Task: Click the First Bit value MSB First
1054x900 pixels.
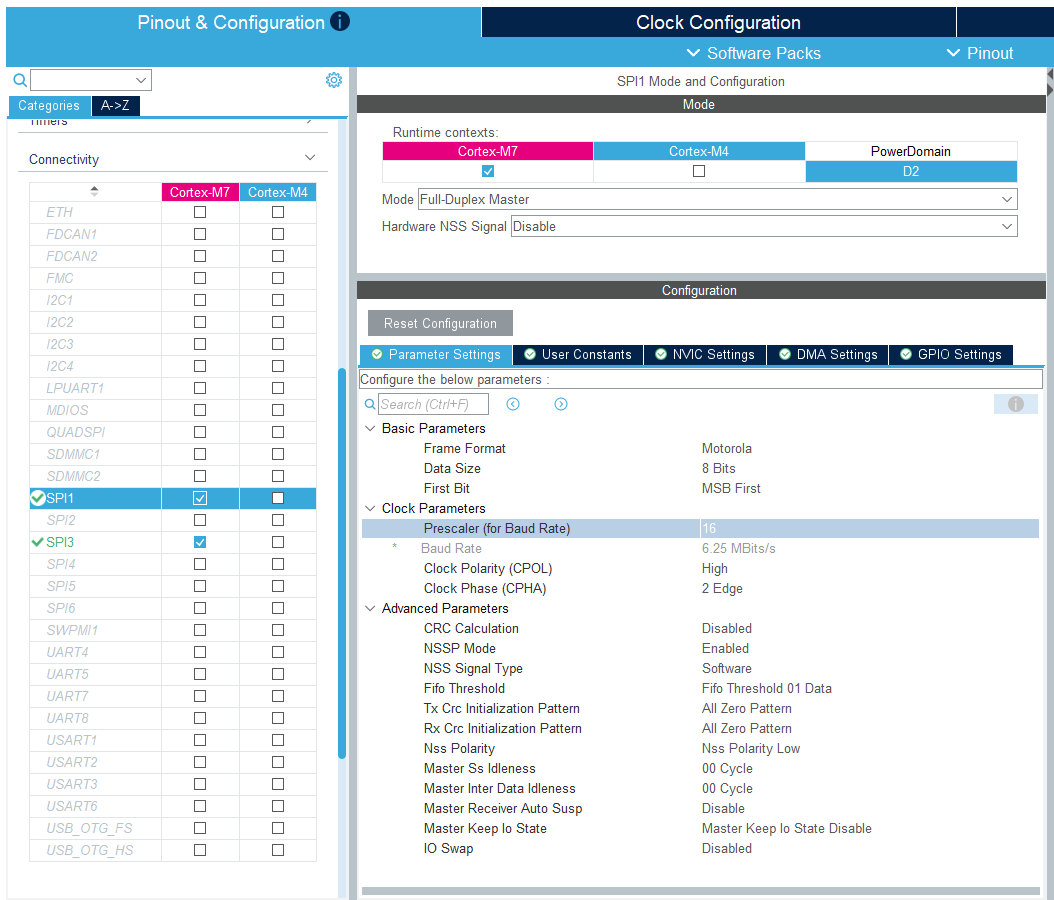Action: click(x=731, y=489)
